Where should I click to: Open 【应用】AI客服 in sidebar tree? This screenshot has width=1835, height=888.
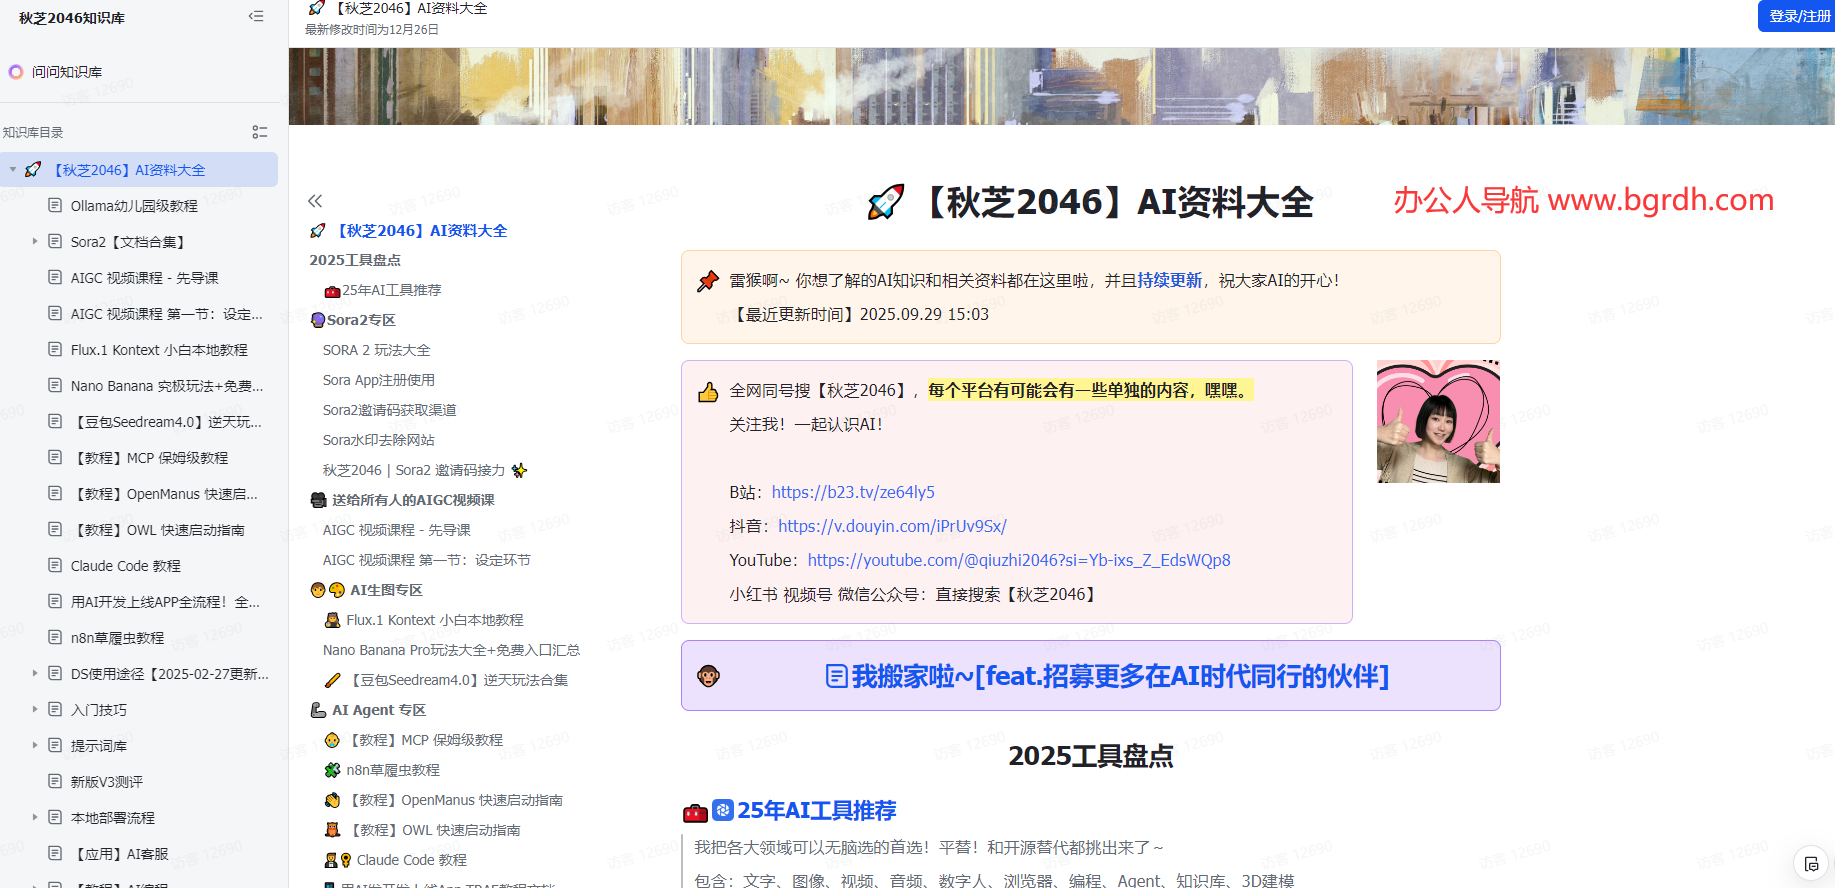tap(119, 854)
